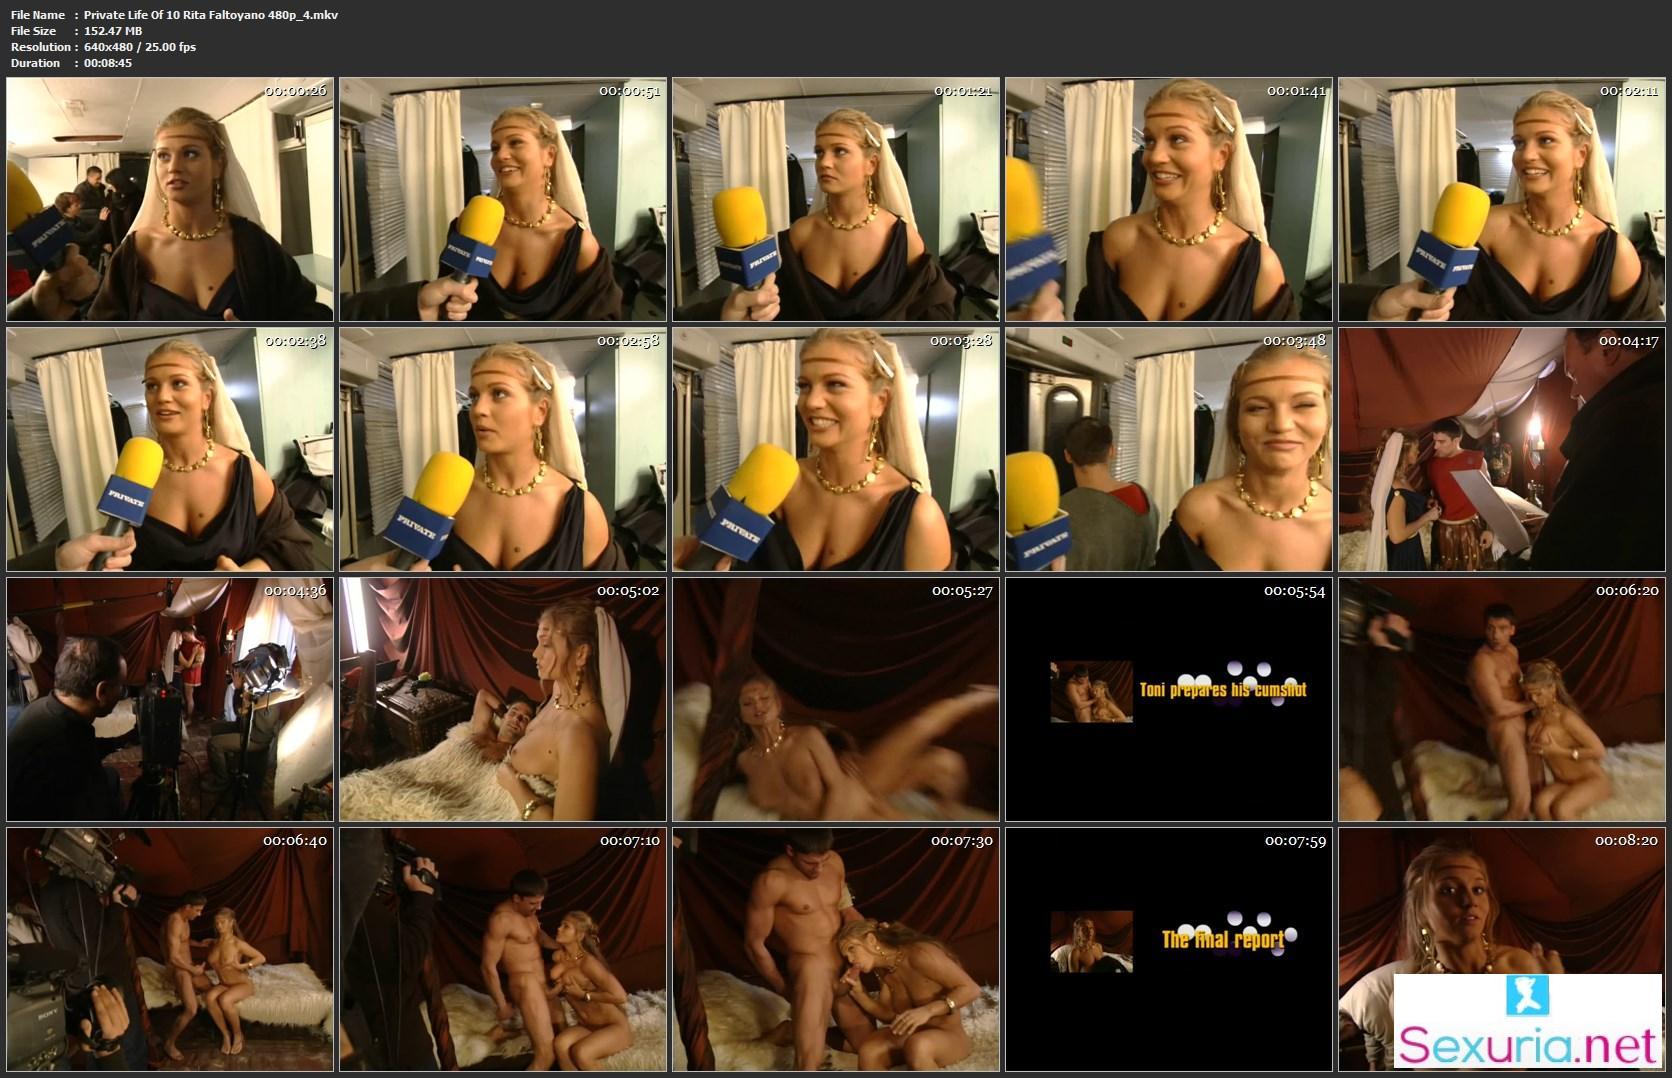The height and width of the screenshot is (1078, 1672).
Task: Open the behind-the-scenes frame at 00:04:17
Action: pos(1502,449)
